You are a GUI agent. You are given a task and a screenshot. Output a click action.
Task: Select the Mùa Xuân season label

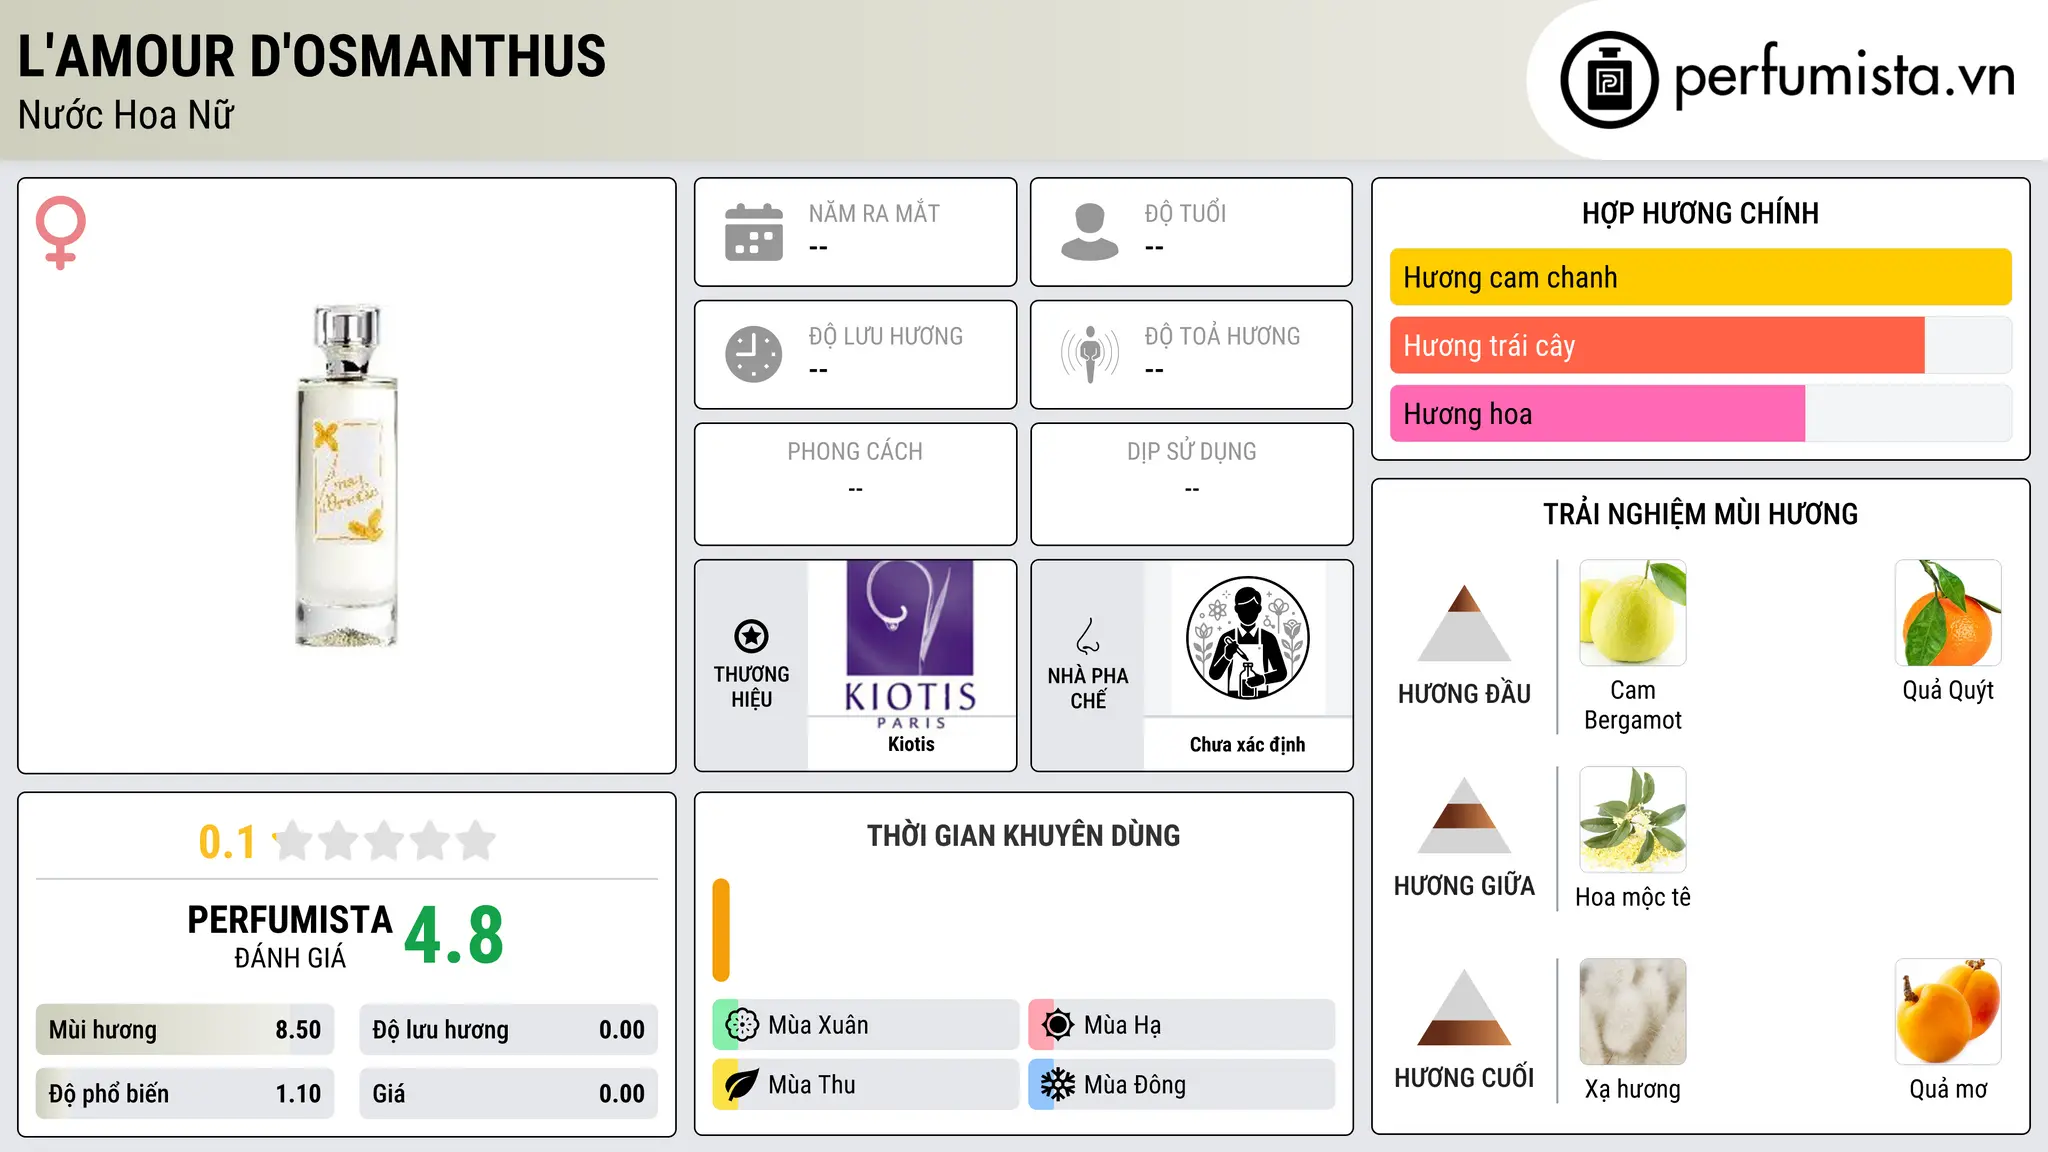click(818, 1025)
